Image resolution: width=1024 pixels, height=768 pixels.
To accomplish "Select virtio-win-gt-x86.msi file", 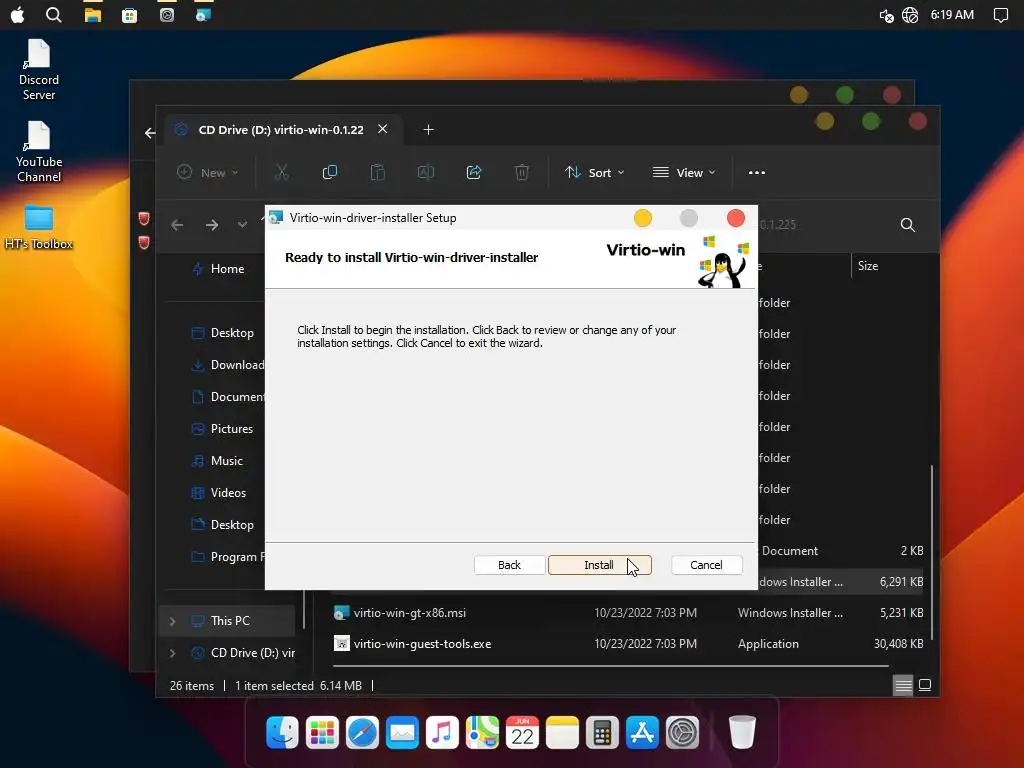I will 409,613.
